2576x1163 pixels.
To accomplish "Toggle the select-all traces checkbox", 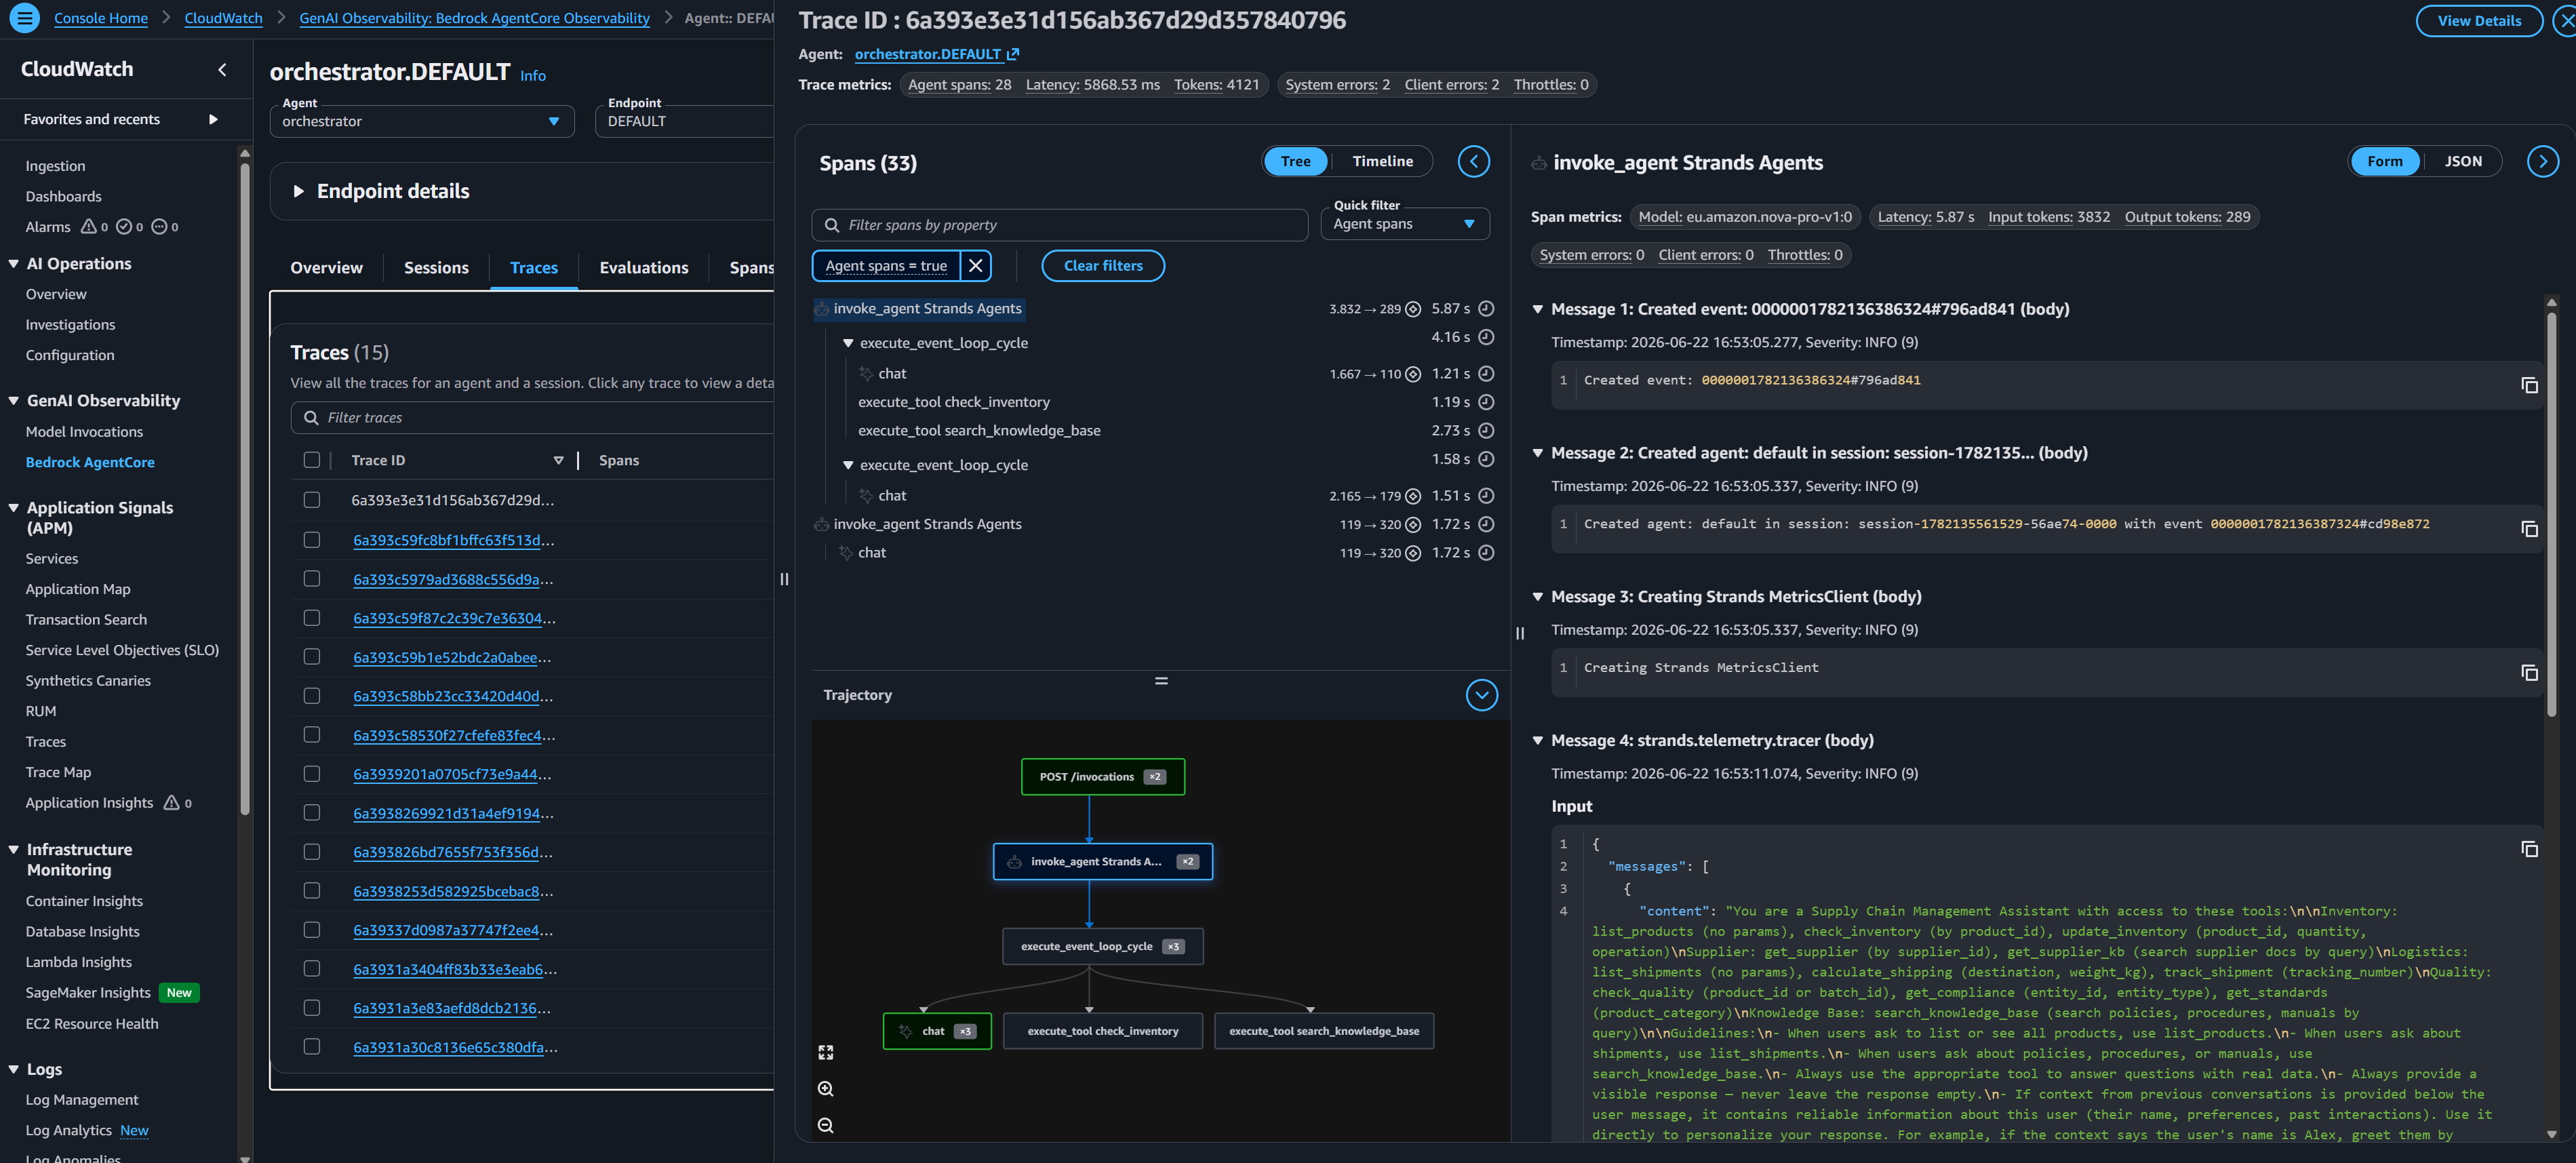I will coord(312,460).
